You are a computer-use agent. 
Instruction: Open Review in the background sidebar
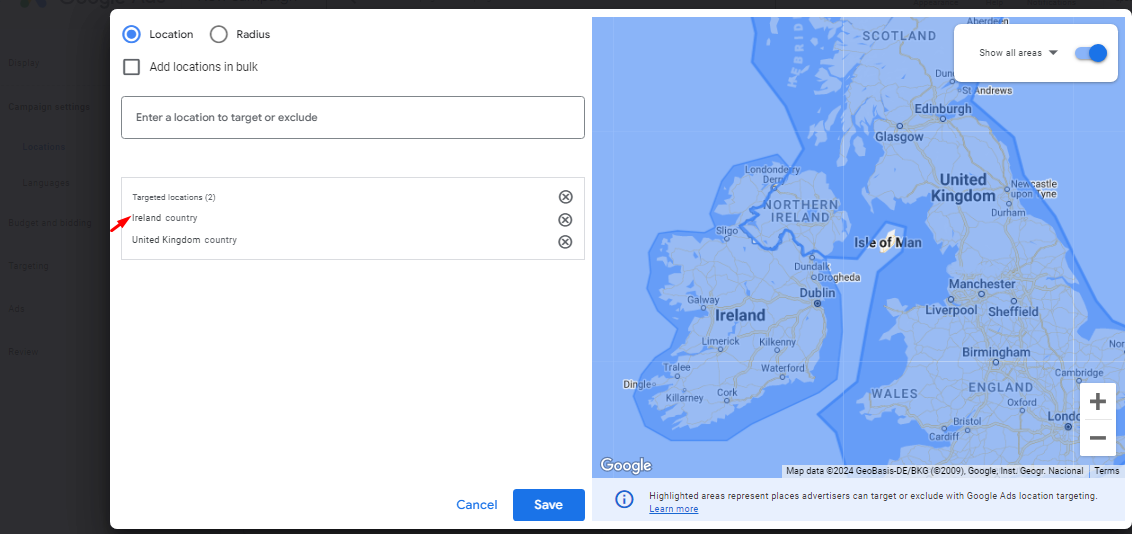[23, 351]
